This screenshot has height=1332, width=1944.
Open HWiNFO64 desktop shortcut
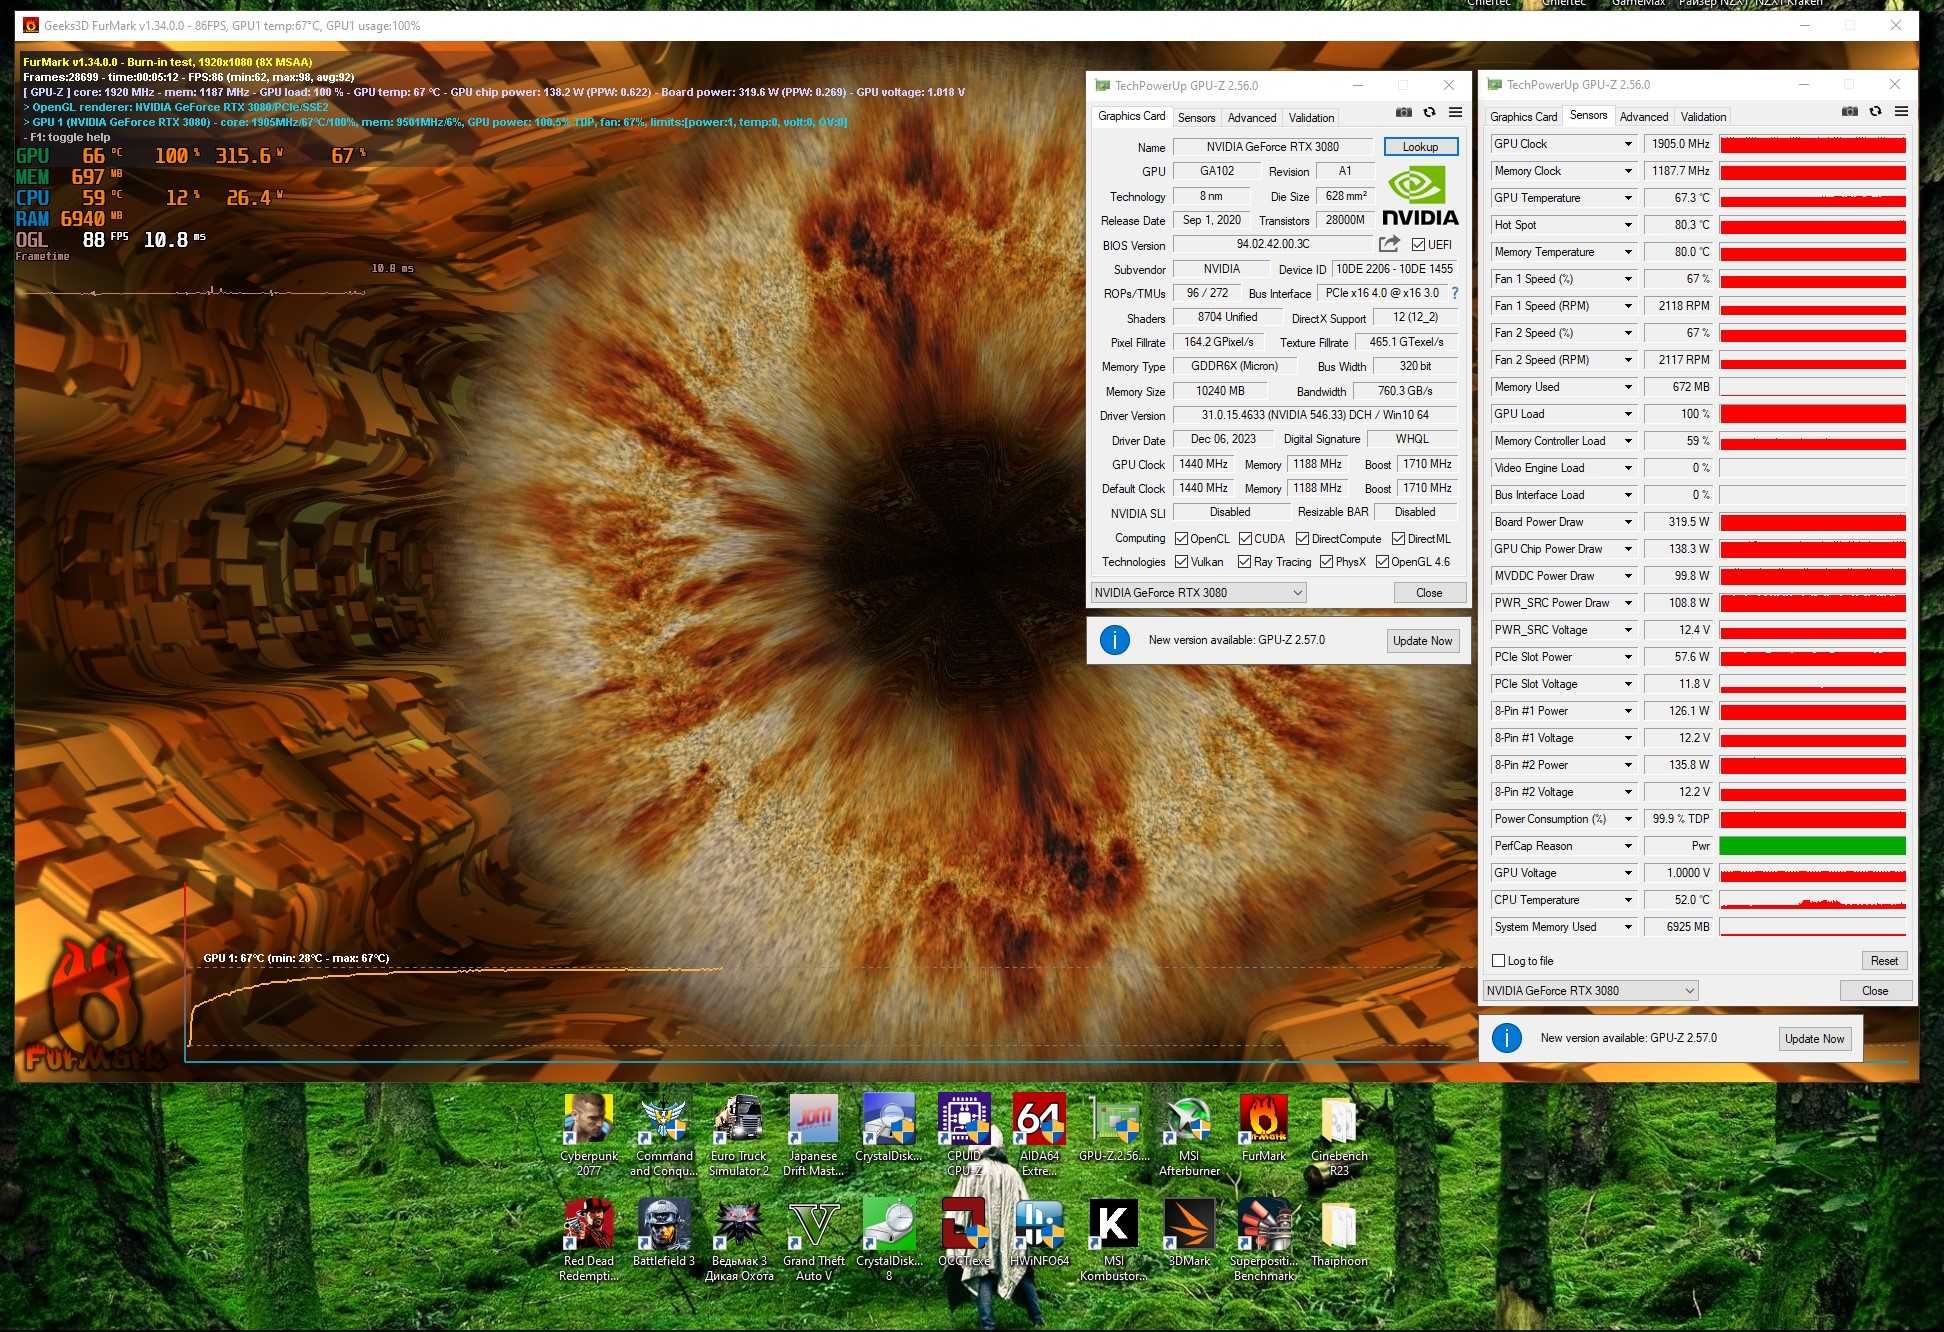click(1039, 1233)
